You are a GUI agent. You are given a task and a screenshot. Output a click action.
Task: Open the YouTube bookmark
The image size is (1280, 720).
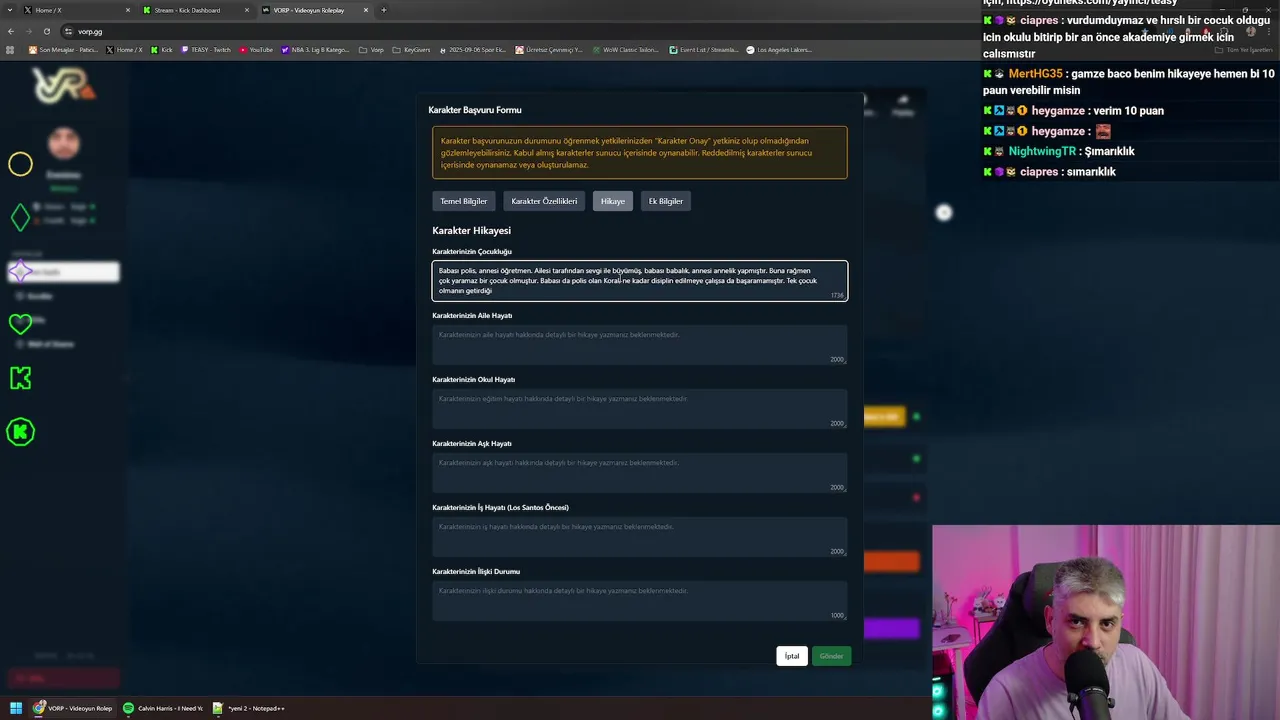point(256,50)
